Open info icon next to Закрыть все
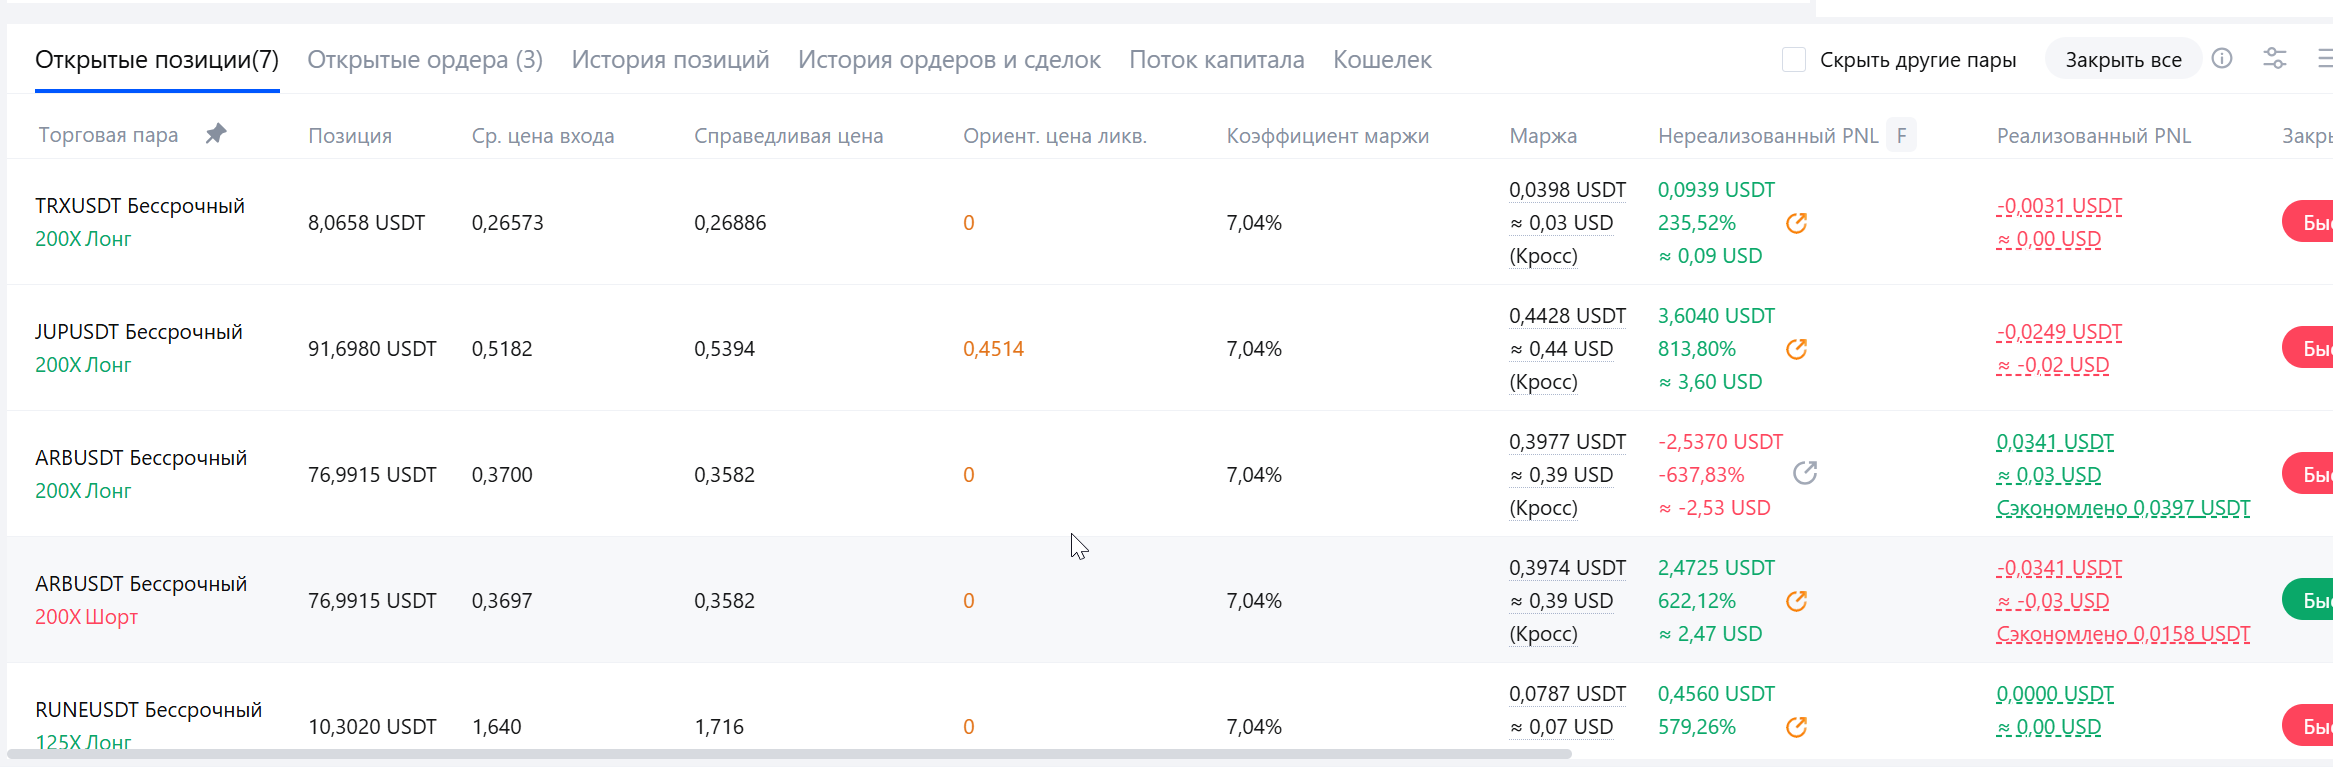The width and height of the screenshot is (2333, 779). coord(2222,59)
